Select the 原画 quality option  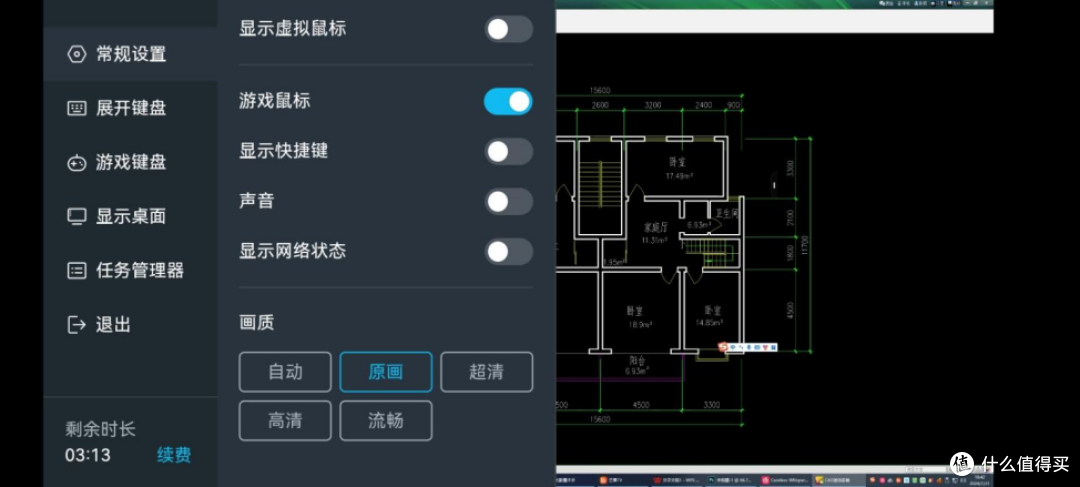[386, 372]
